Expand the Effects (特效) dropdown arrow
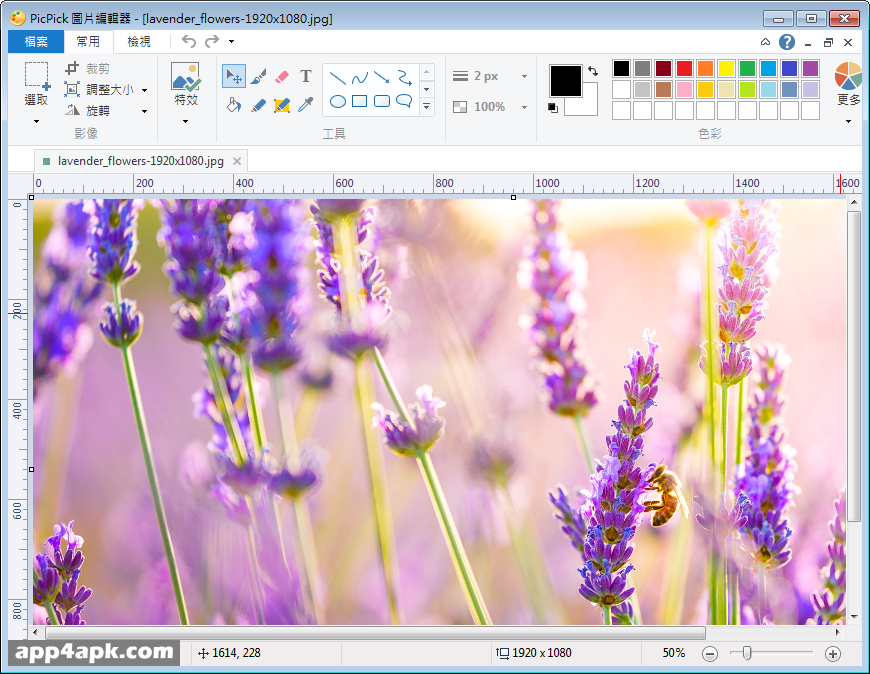 [x=185, y=121]
